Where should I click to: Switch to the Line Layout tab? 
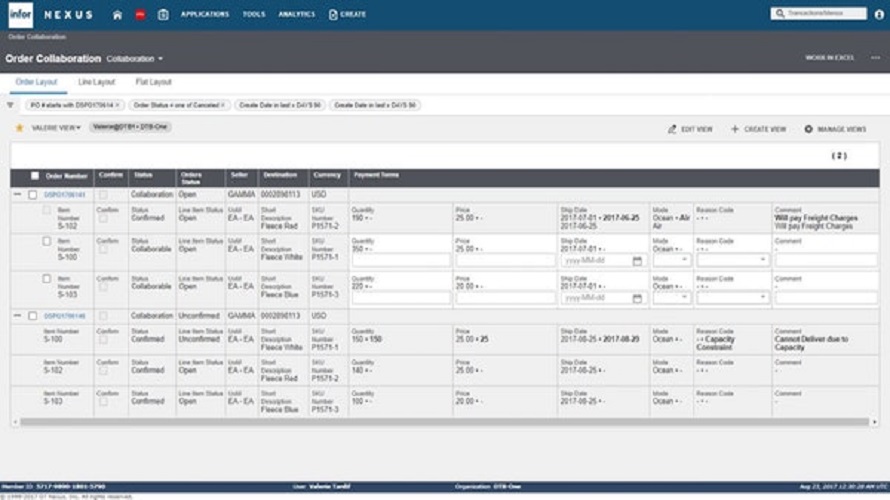[97, 82]
